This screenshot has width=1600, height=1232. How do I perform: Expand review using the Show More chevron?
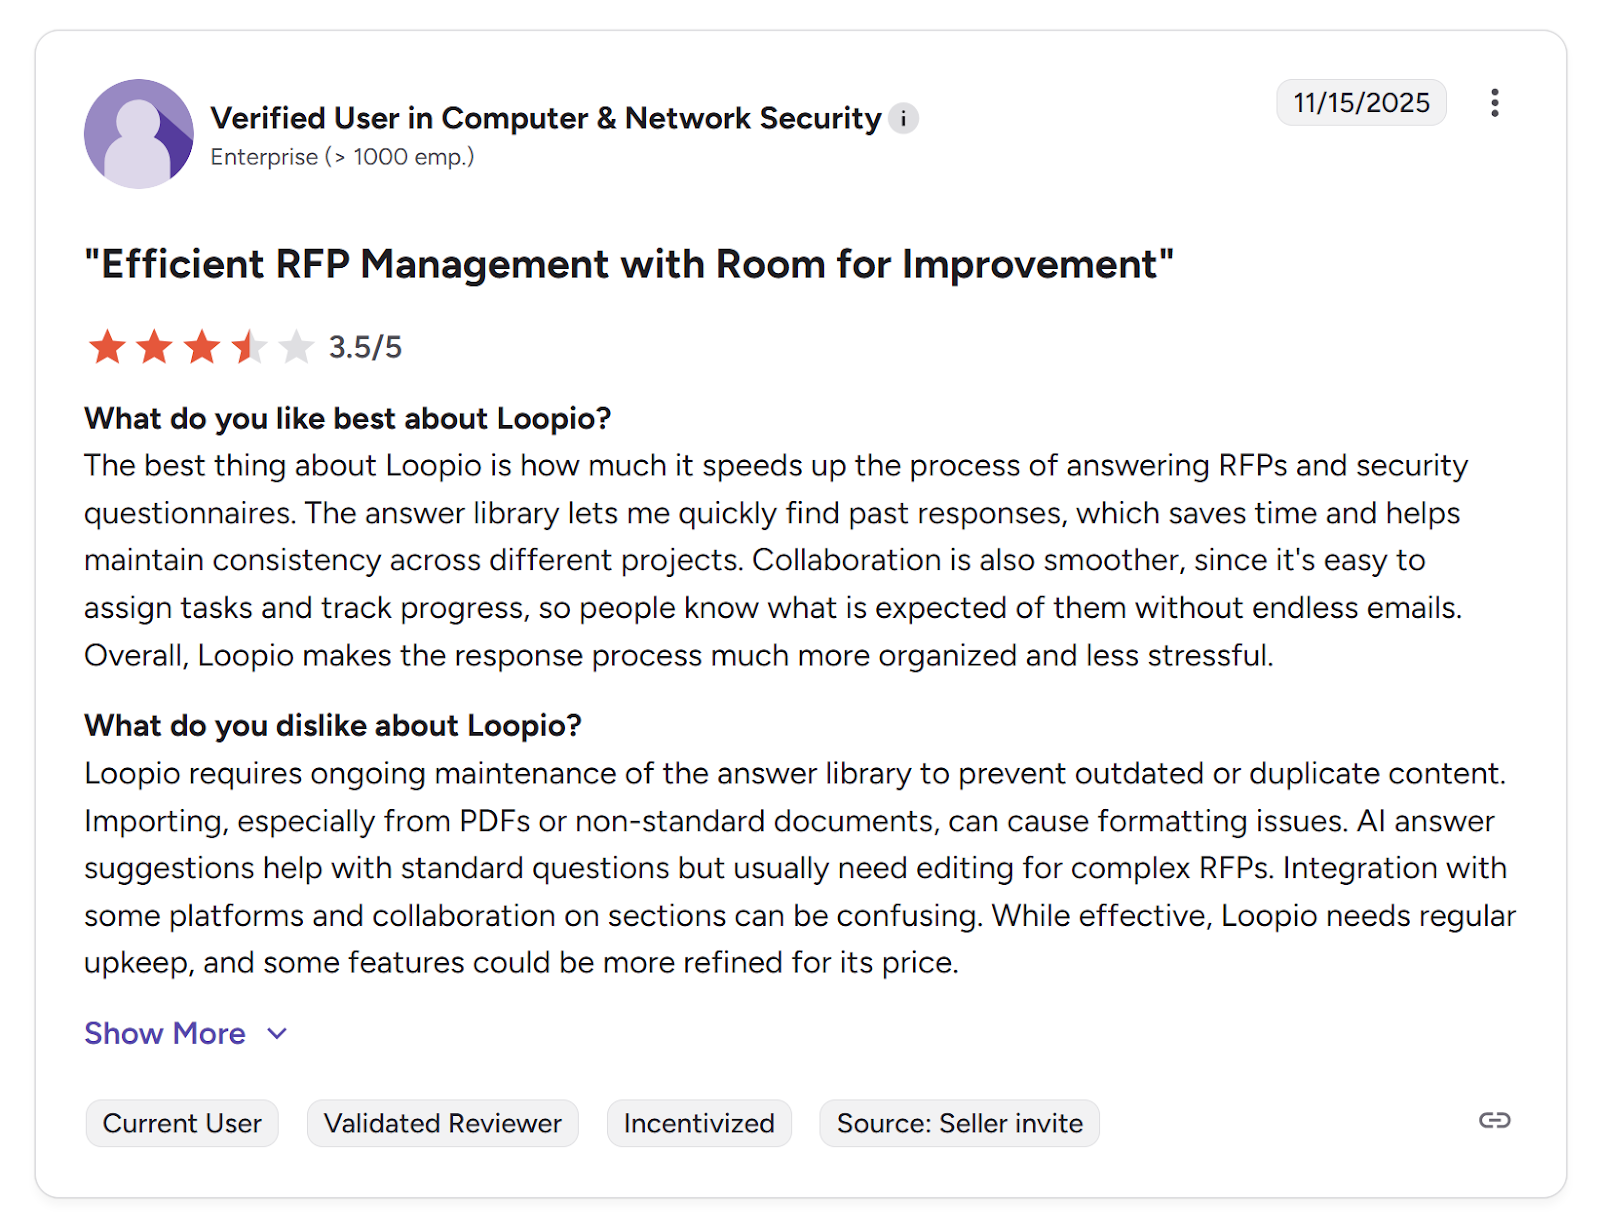tap(278, 1034)
